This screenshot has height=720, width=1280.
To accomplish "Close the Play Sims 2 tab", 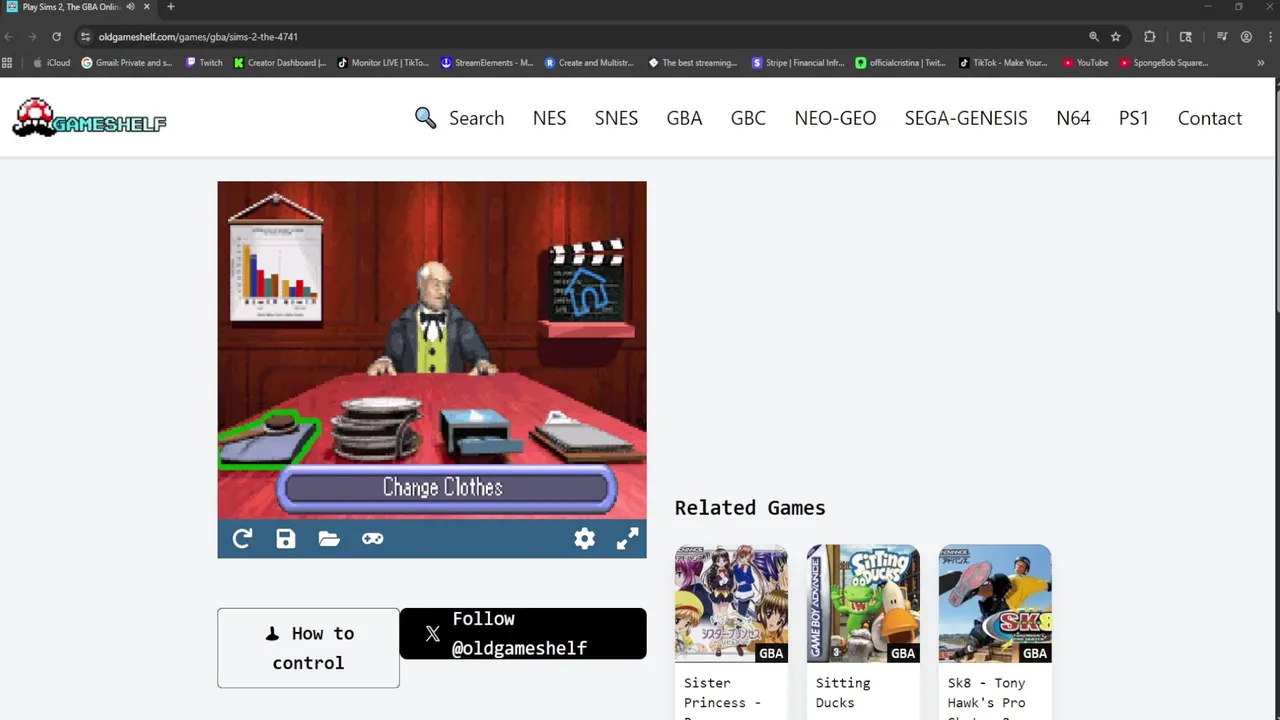I will click(x=147, y=7).
